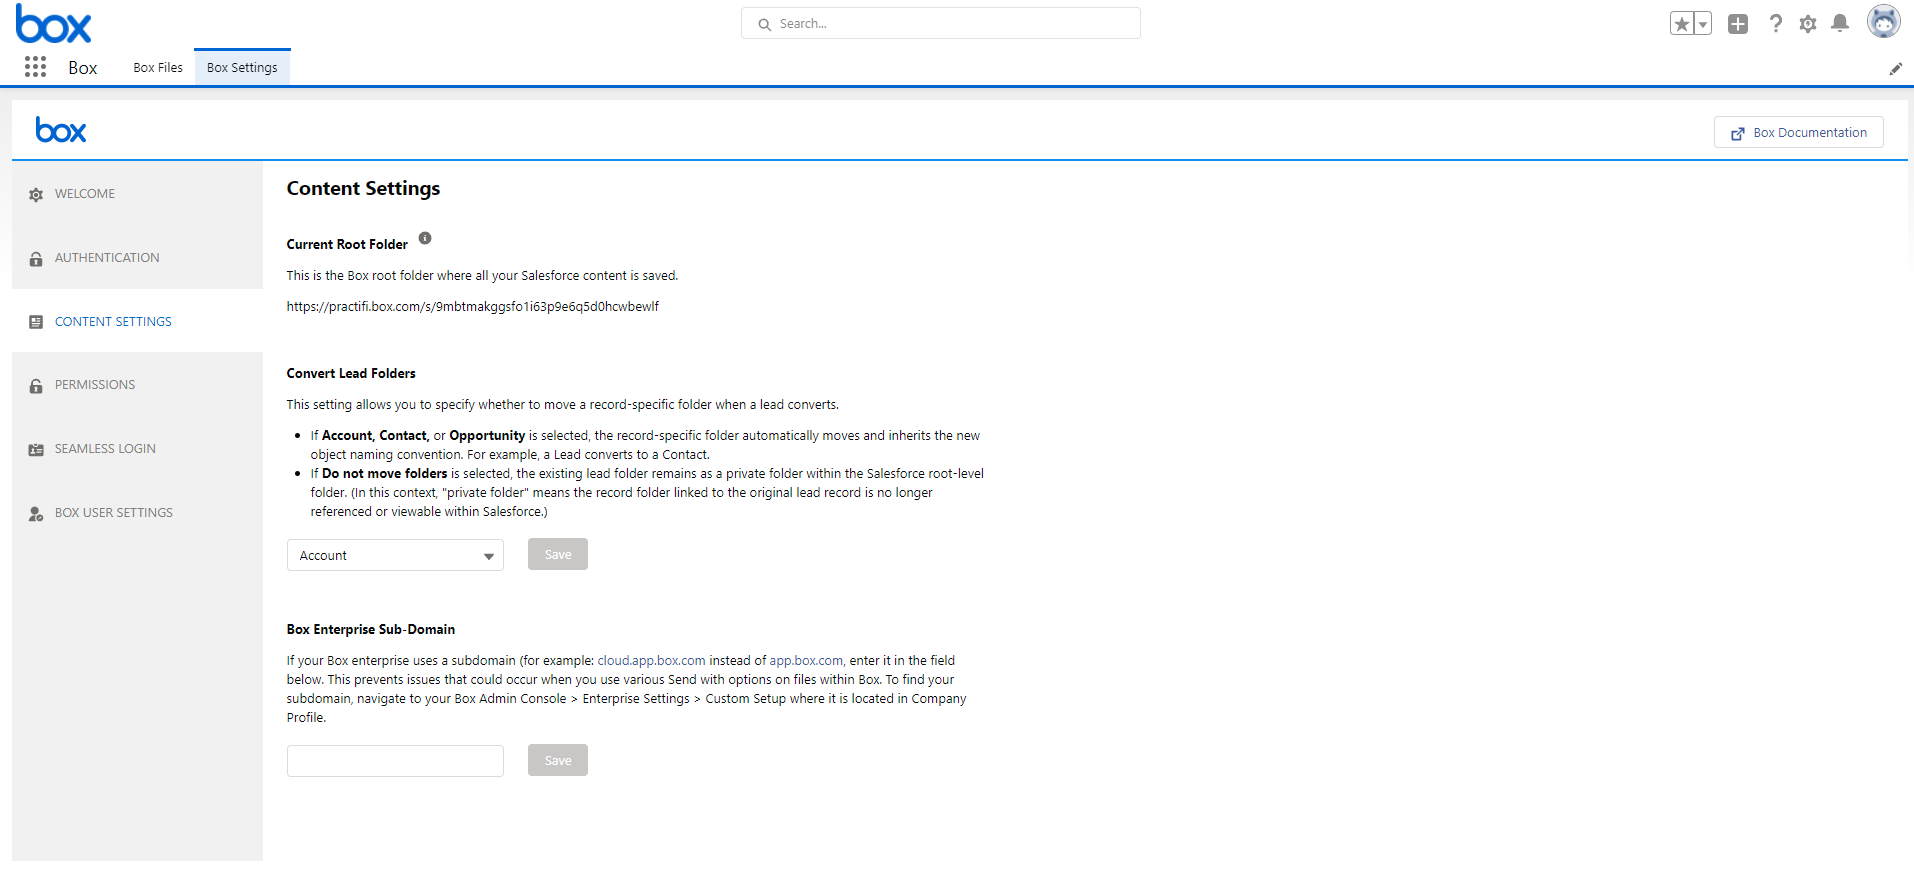1914x879 pixels.
Task: Open Box Documentation
Action: click(1798, 133)
